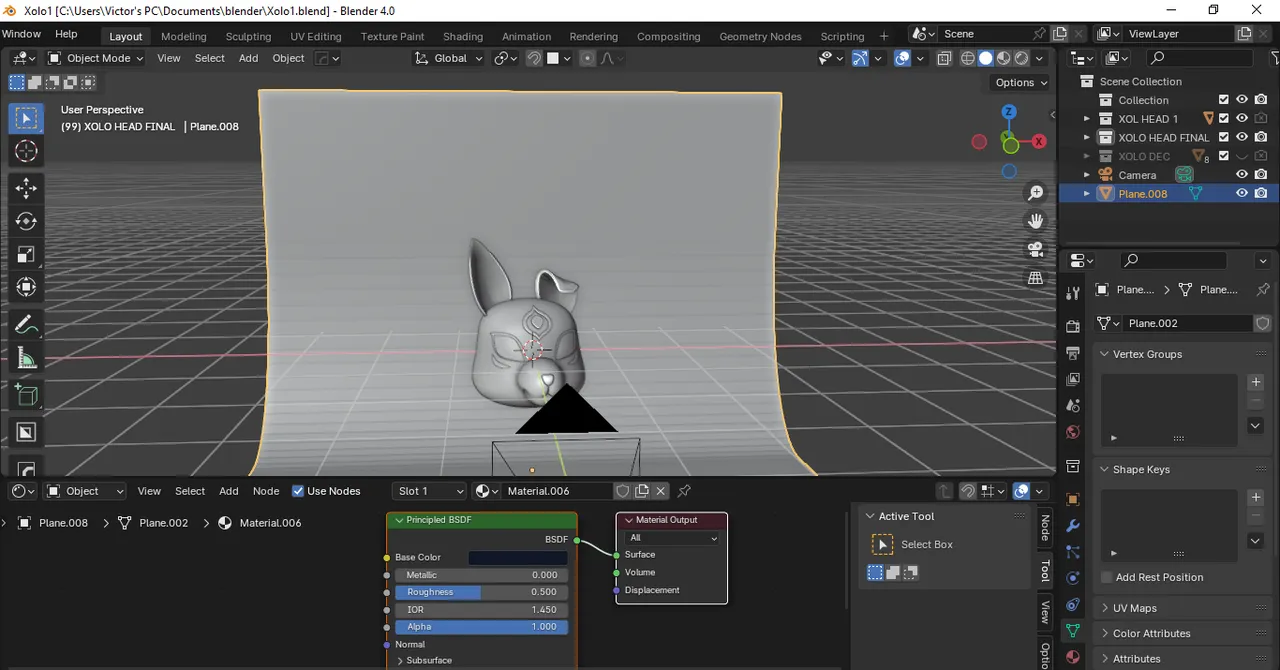
Task: Switch to the Sculpting workspace tab
Action: 248,36
